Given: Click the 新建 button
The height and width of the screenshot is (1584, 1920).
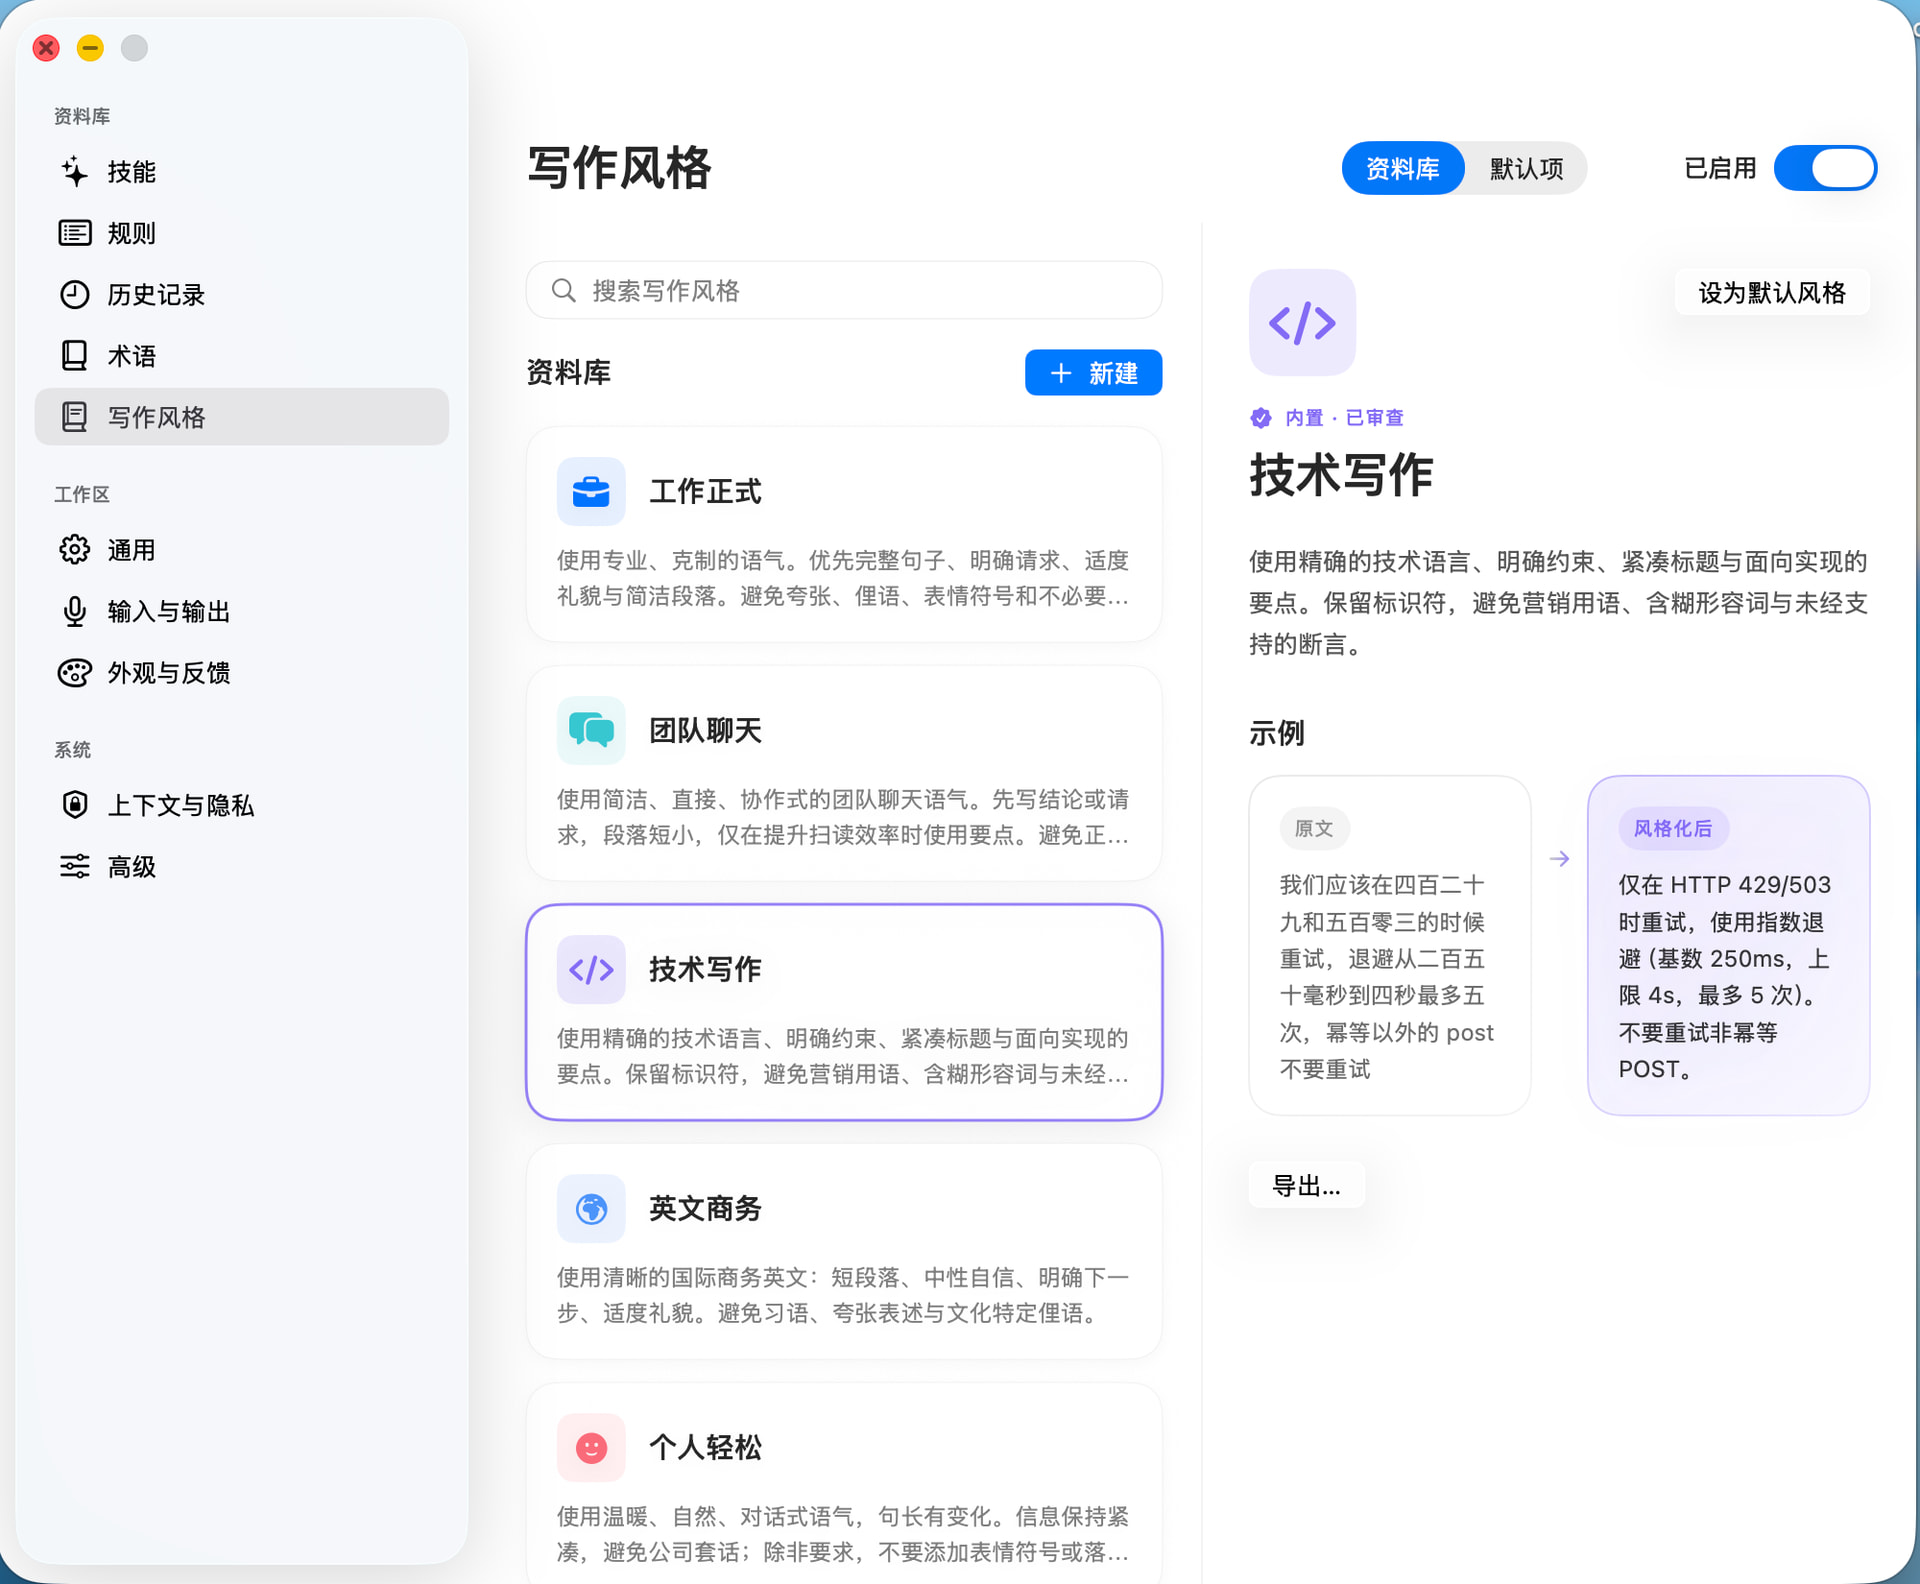Looking at the screenshot, I should click(1093, 373).
